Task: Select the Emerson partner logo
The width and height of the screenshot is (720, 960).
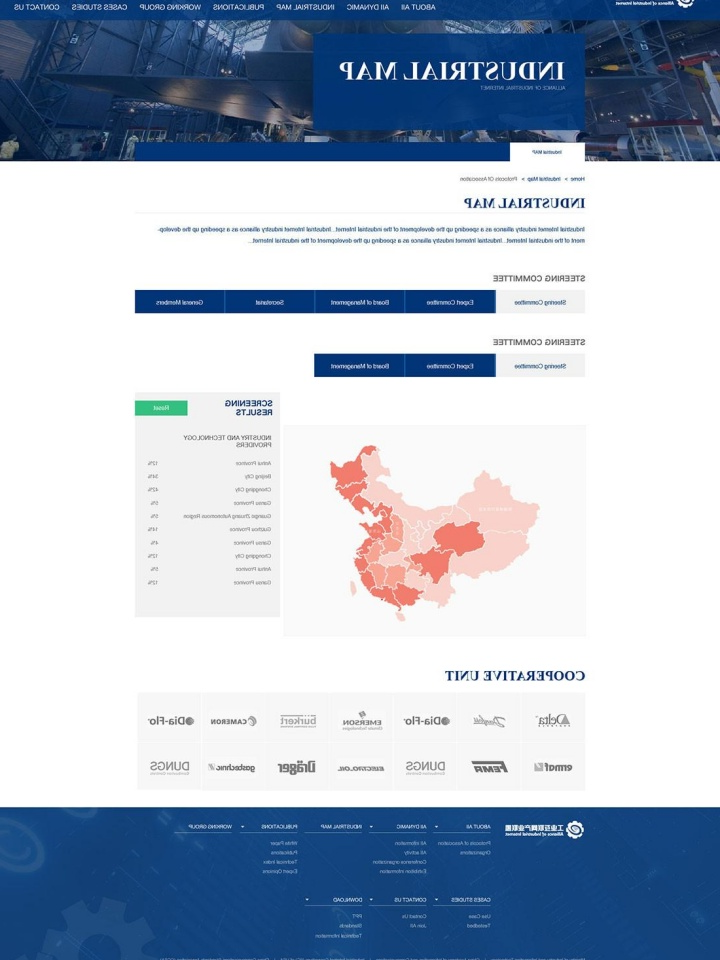Action: click(x=362, y=721)
